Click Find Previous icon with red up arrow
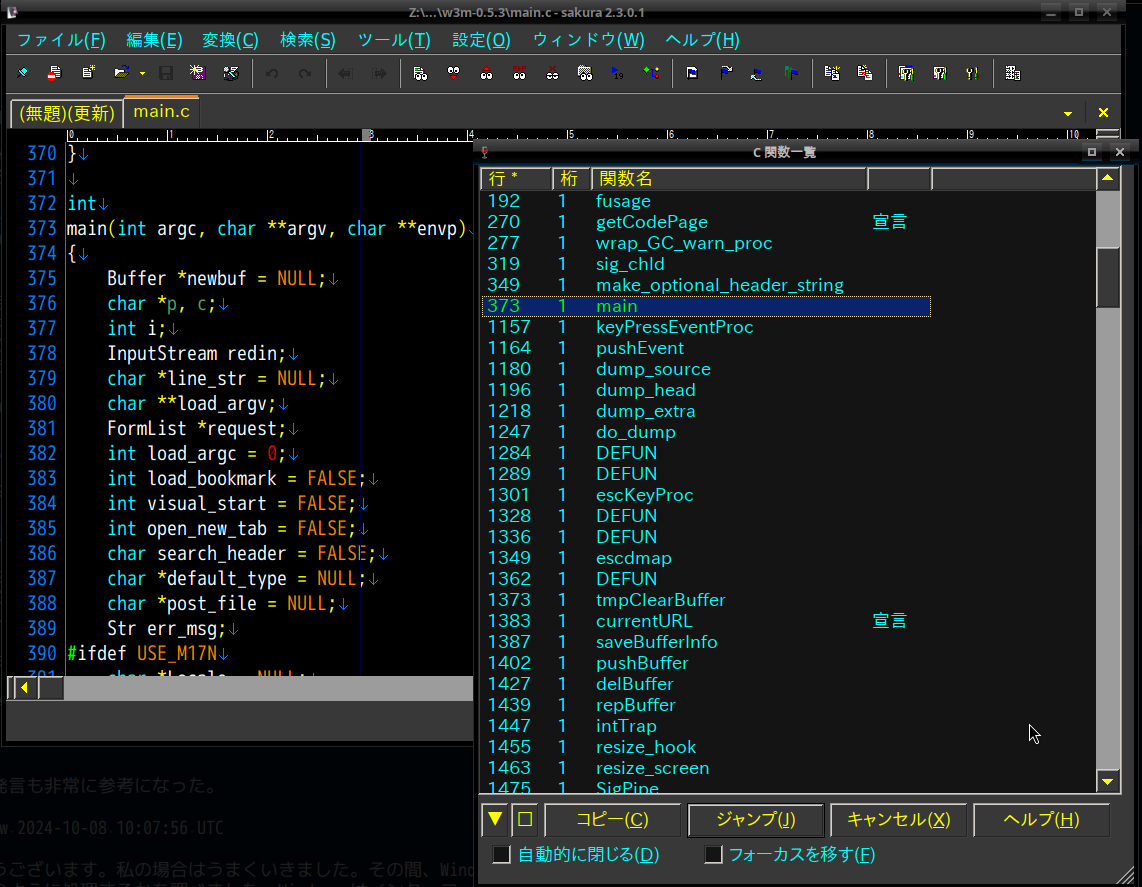The width and height of the screenshot is (1142, 887). pyautogui.click(x=486, y=73)
